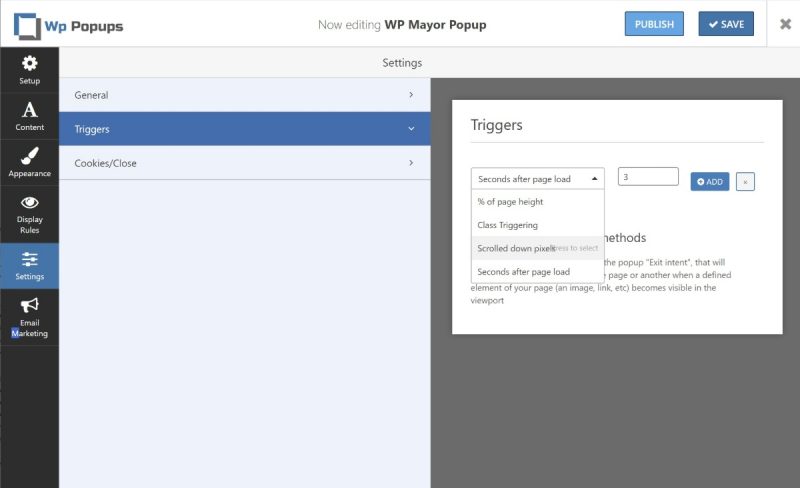This screenshot has width=800, height=488.
Task: Click the trigger dropdown arrow caret
Action: [594, 179]
